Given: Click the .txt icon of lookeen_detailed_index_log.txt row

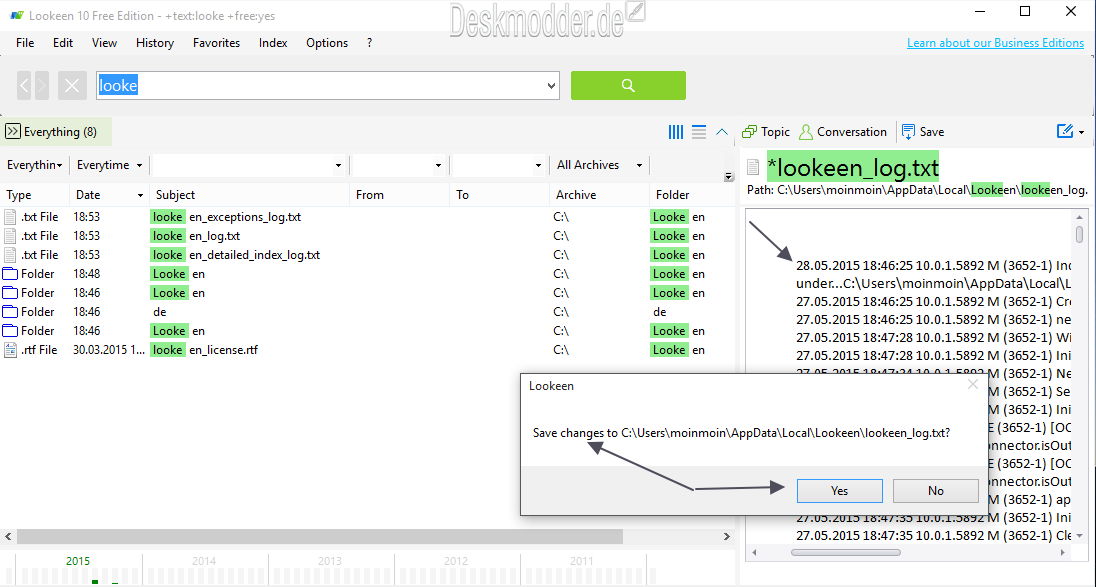Looking at the screenshot, I should (10, 255).
